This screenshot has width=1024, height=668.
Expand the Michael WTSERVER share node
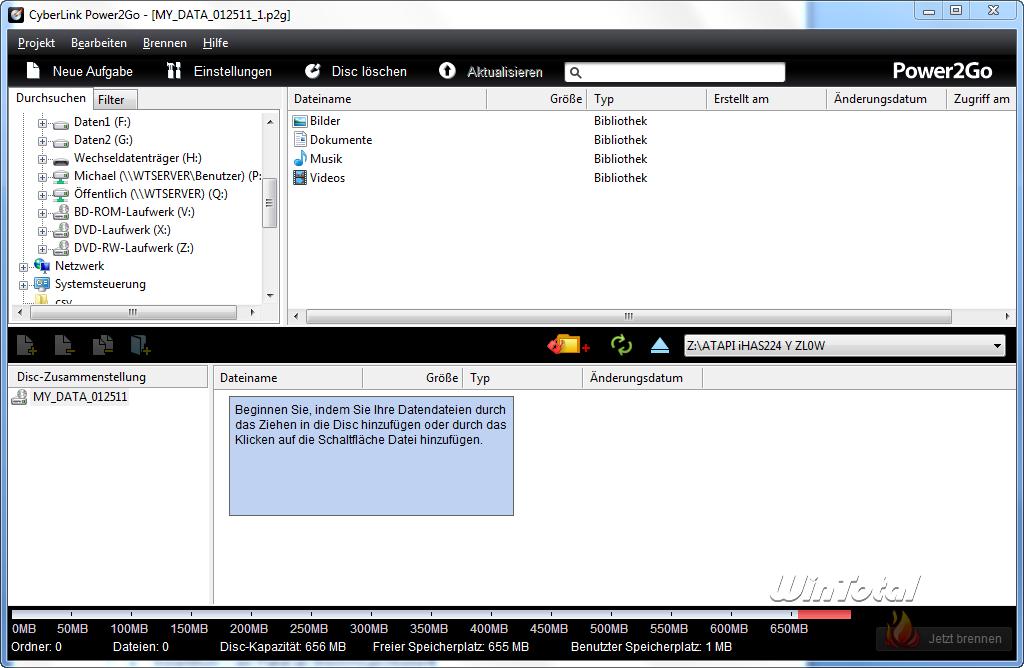[x=42, y=177]
